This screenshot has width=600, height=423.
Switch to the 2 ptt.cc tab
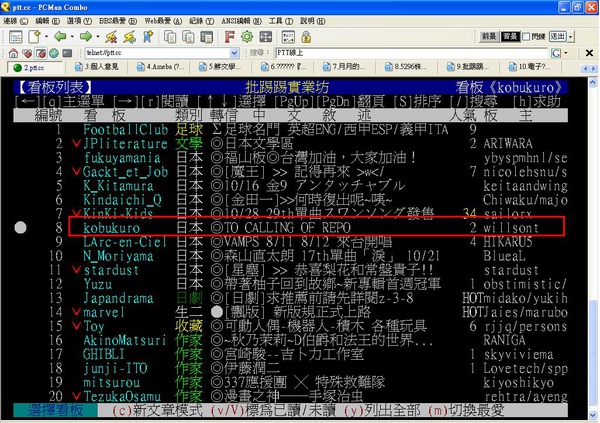click(34, 68)
